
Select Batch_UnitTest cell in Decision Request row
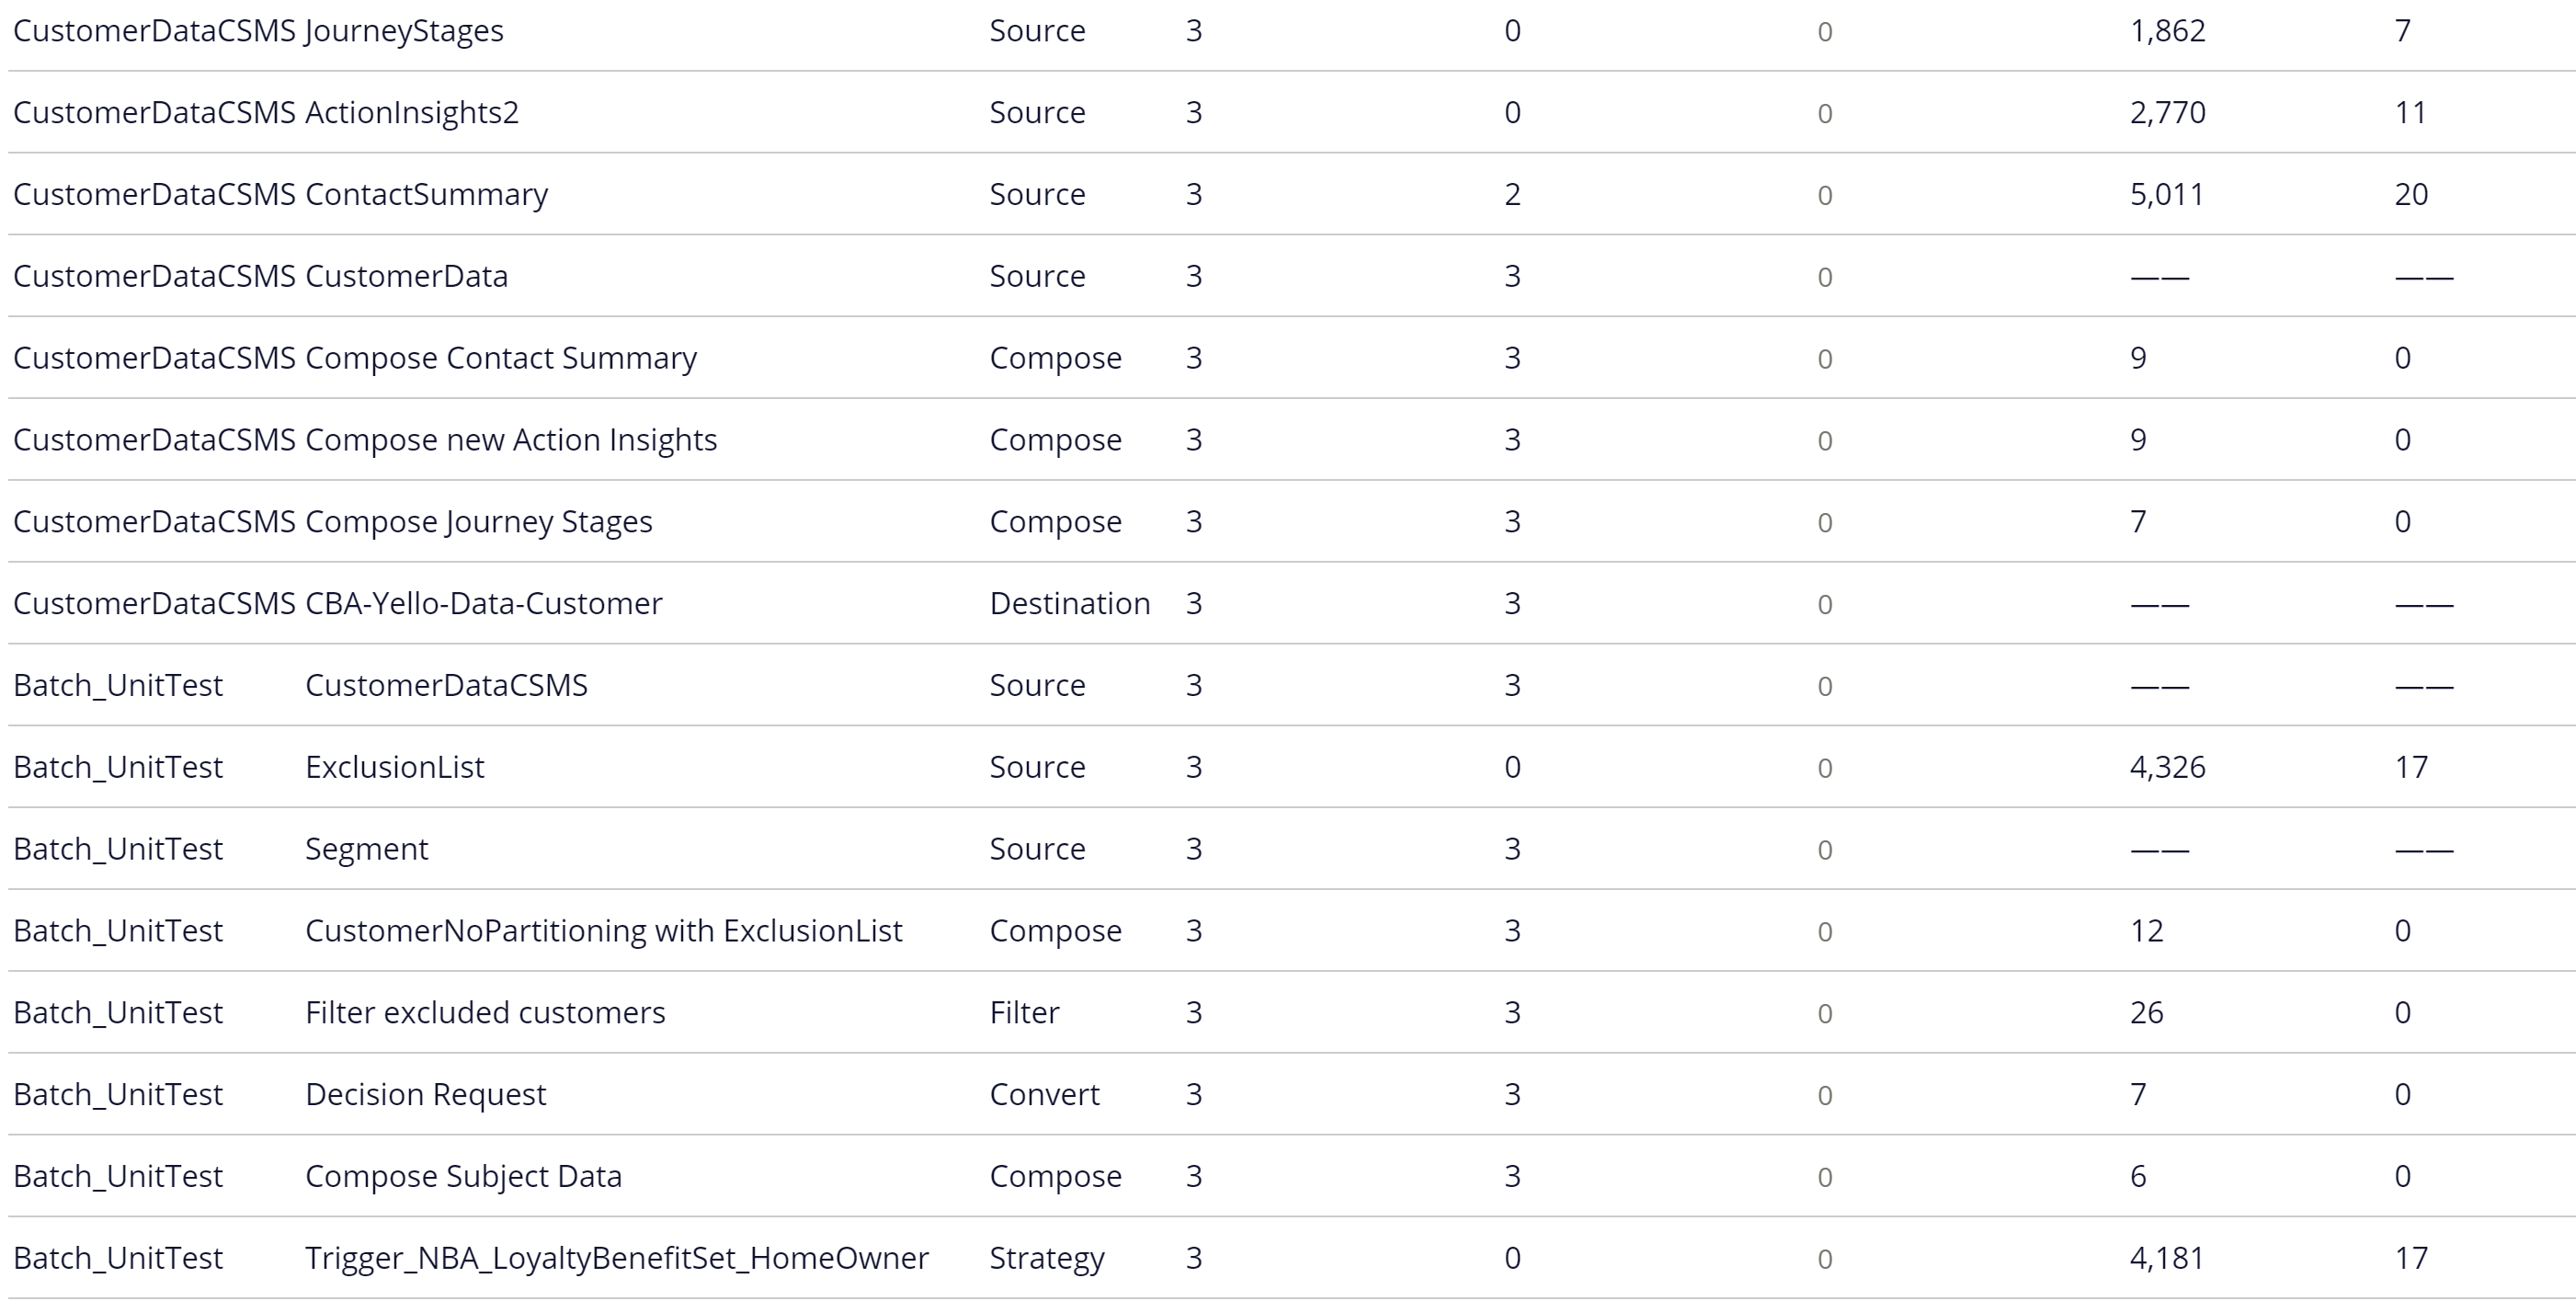(118, 1094)
